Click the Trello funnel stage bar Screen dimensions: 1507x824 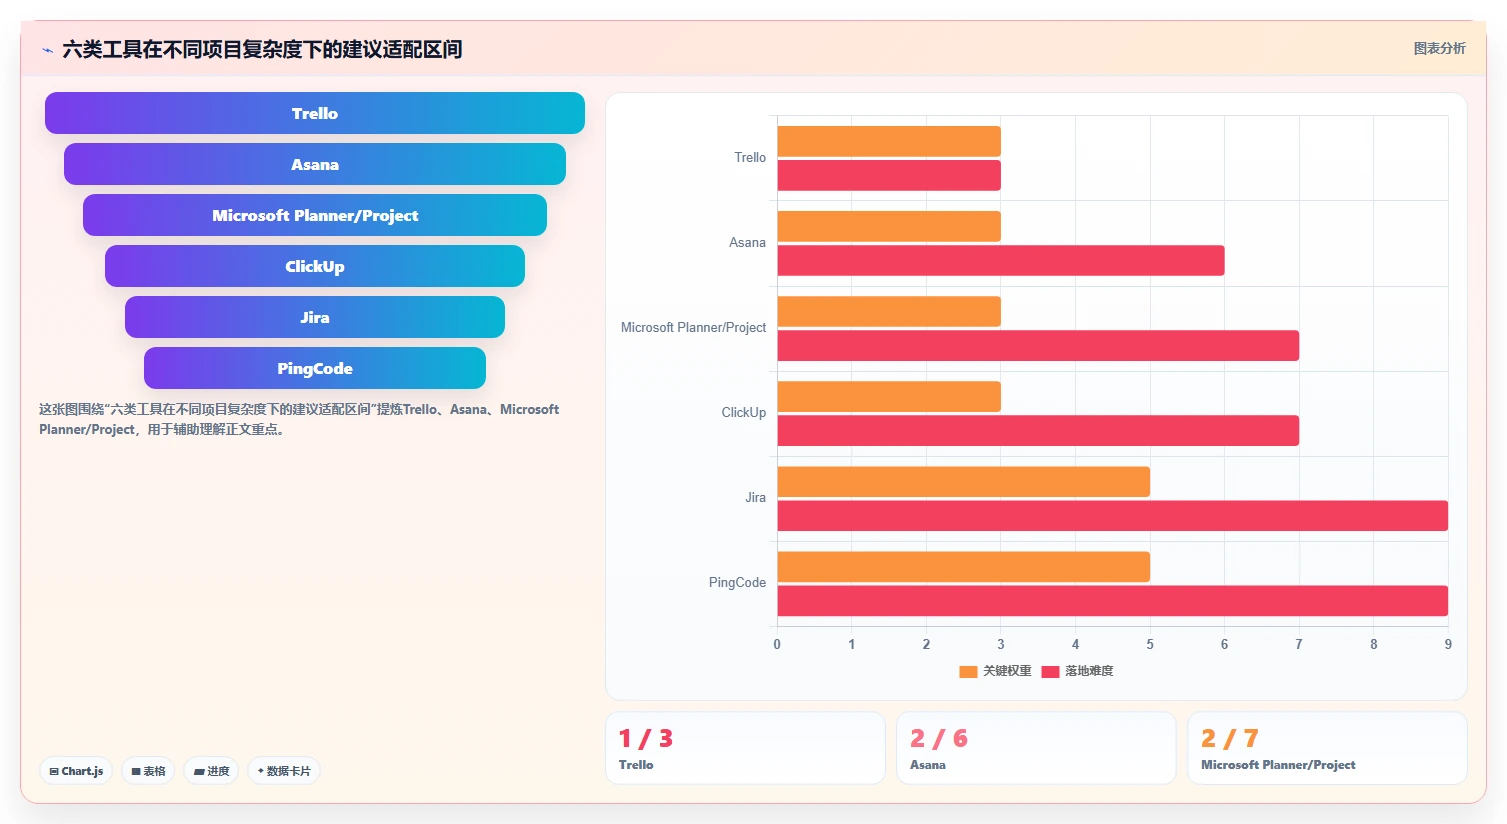pyautogui.click(x=315, y=113)
